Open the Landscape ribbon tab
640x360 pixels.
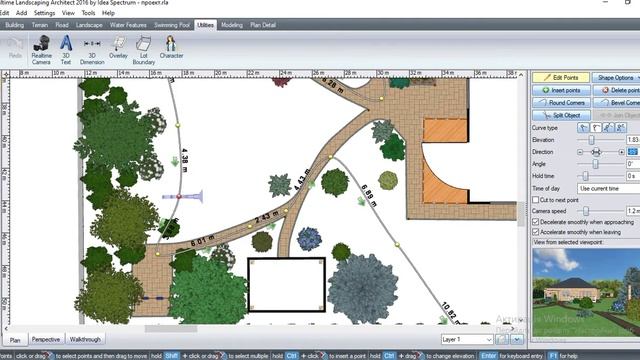[x=89, y=25]
